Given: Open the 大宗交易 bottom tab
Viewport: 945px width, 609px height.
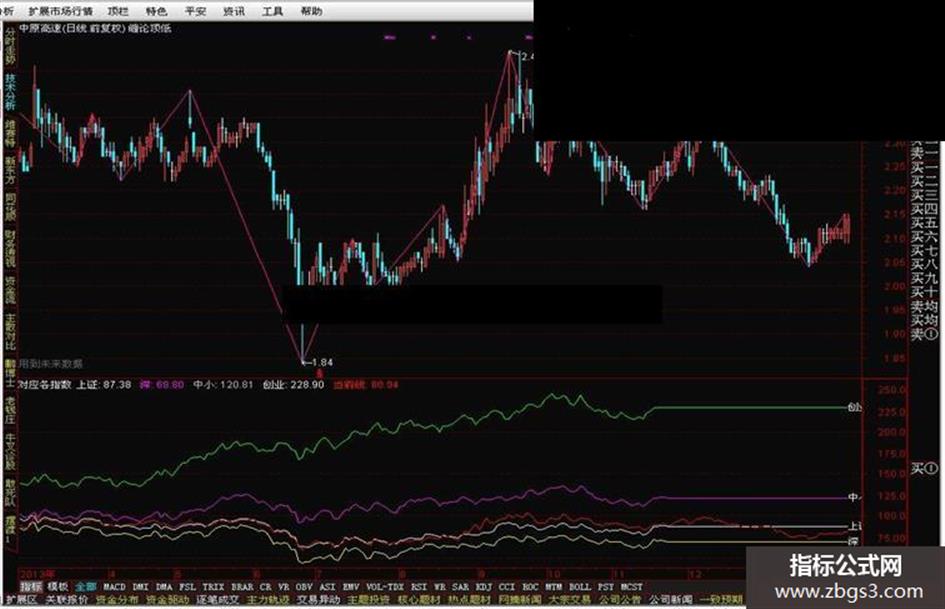Looking at the screenshot, I should coord(570,600).
